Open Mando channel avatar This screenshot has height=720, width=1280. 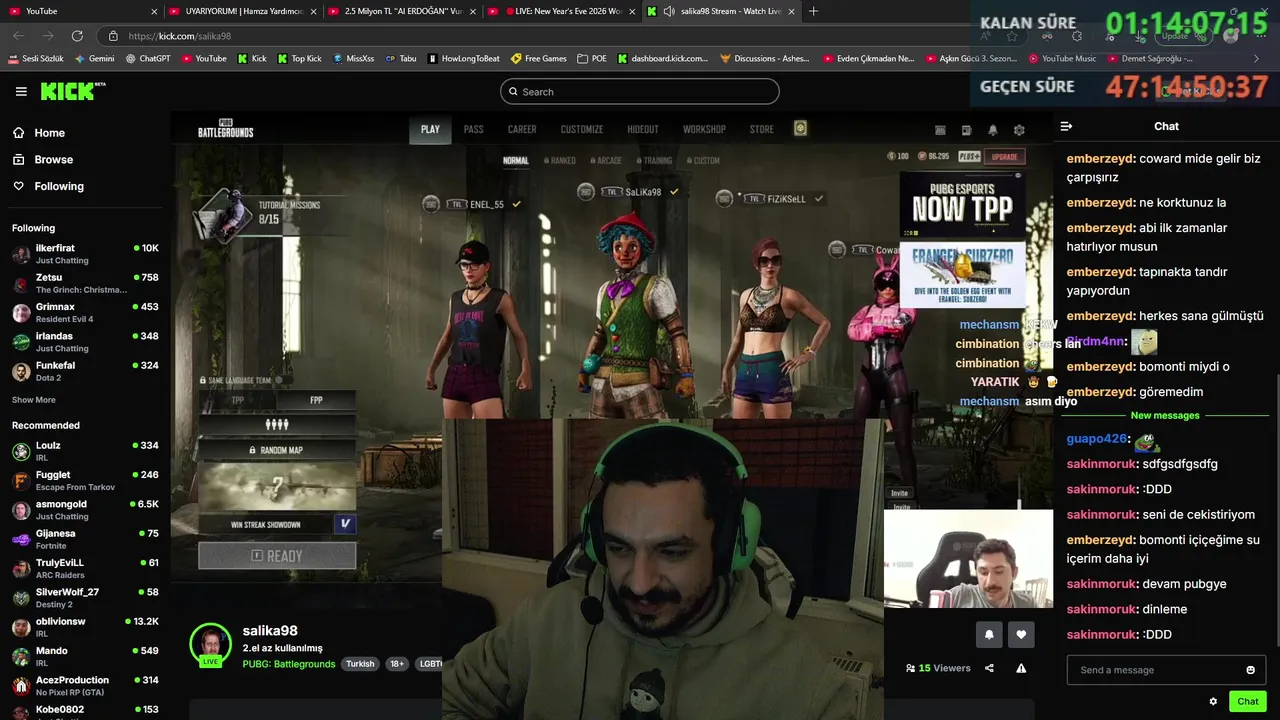click(x=21, y=657)
